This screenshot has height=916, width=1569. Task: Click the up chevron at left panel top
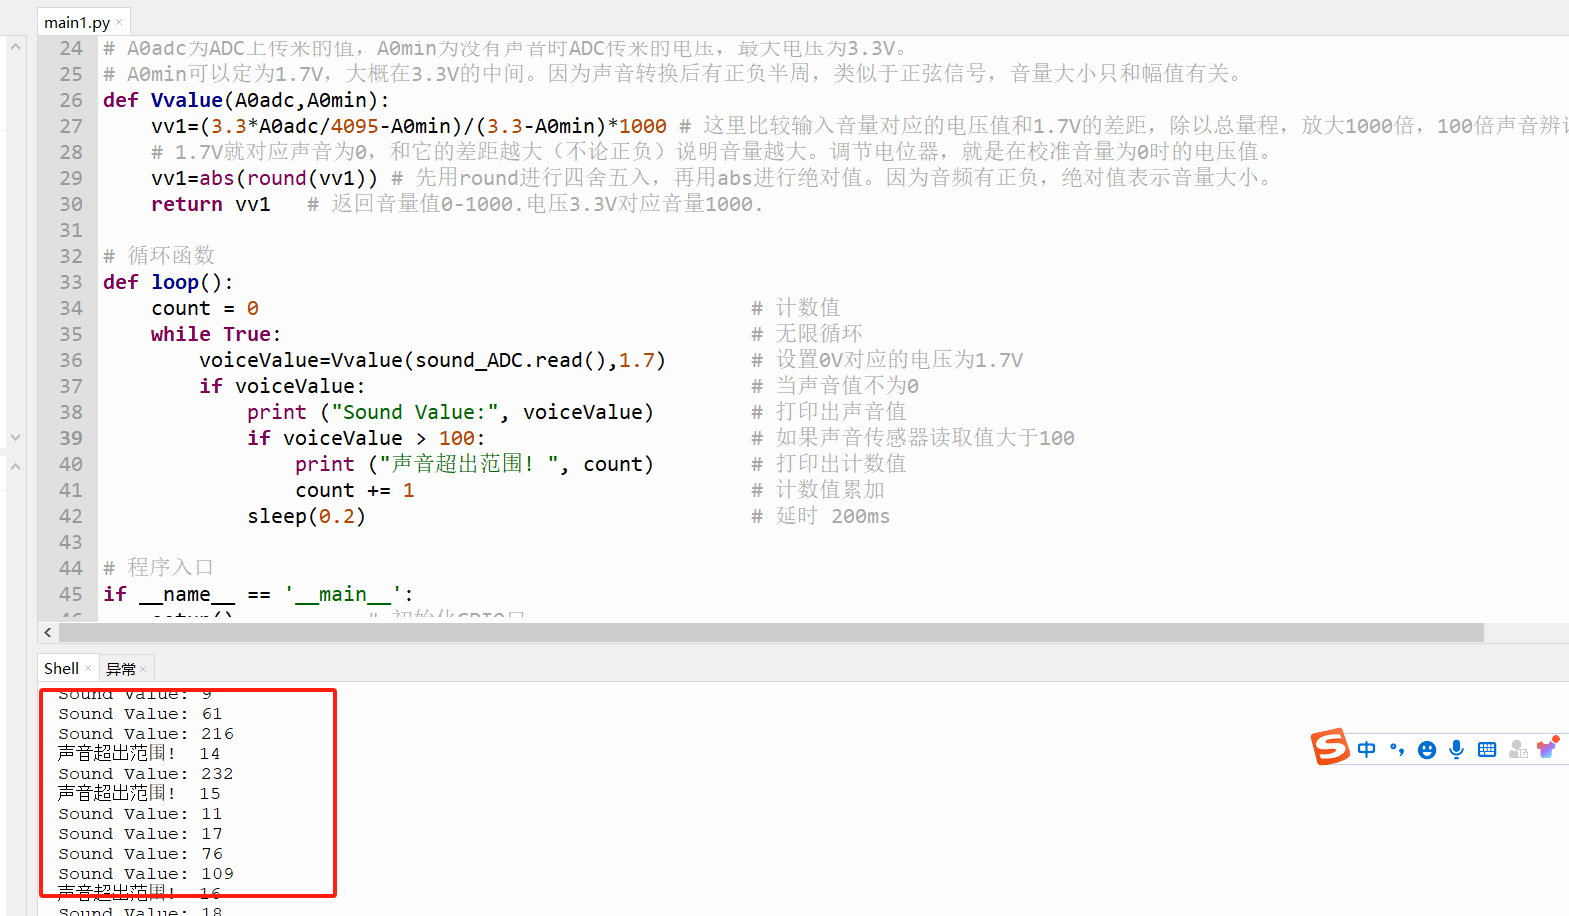pyautogui.click(x=15, y=46)
